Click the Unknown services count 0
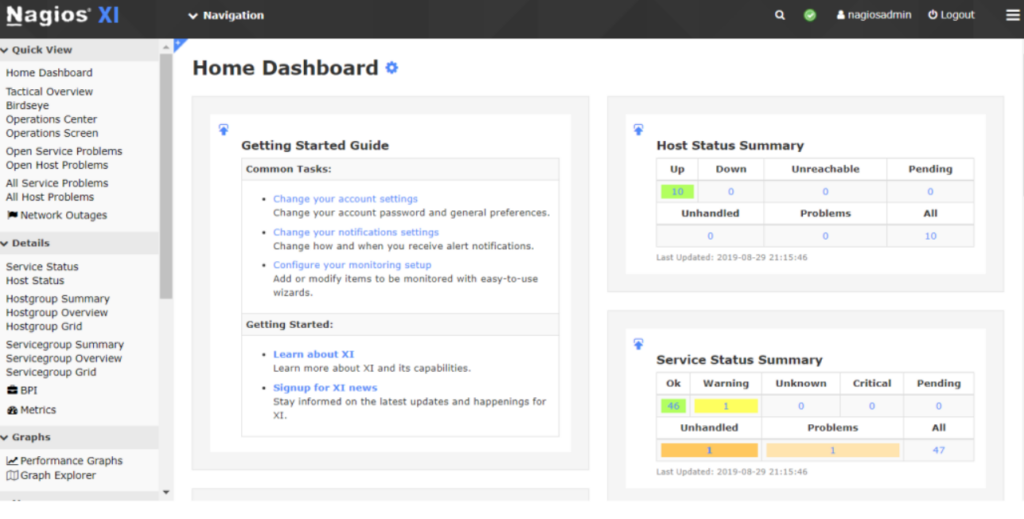 (x=801, y=406)
